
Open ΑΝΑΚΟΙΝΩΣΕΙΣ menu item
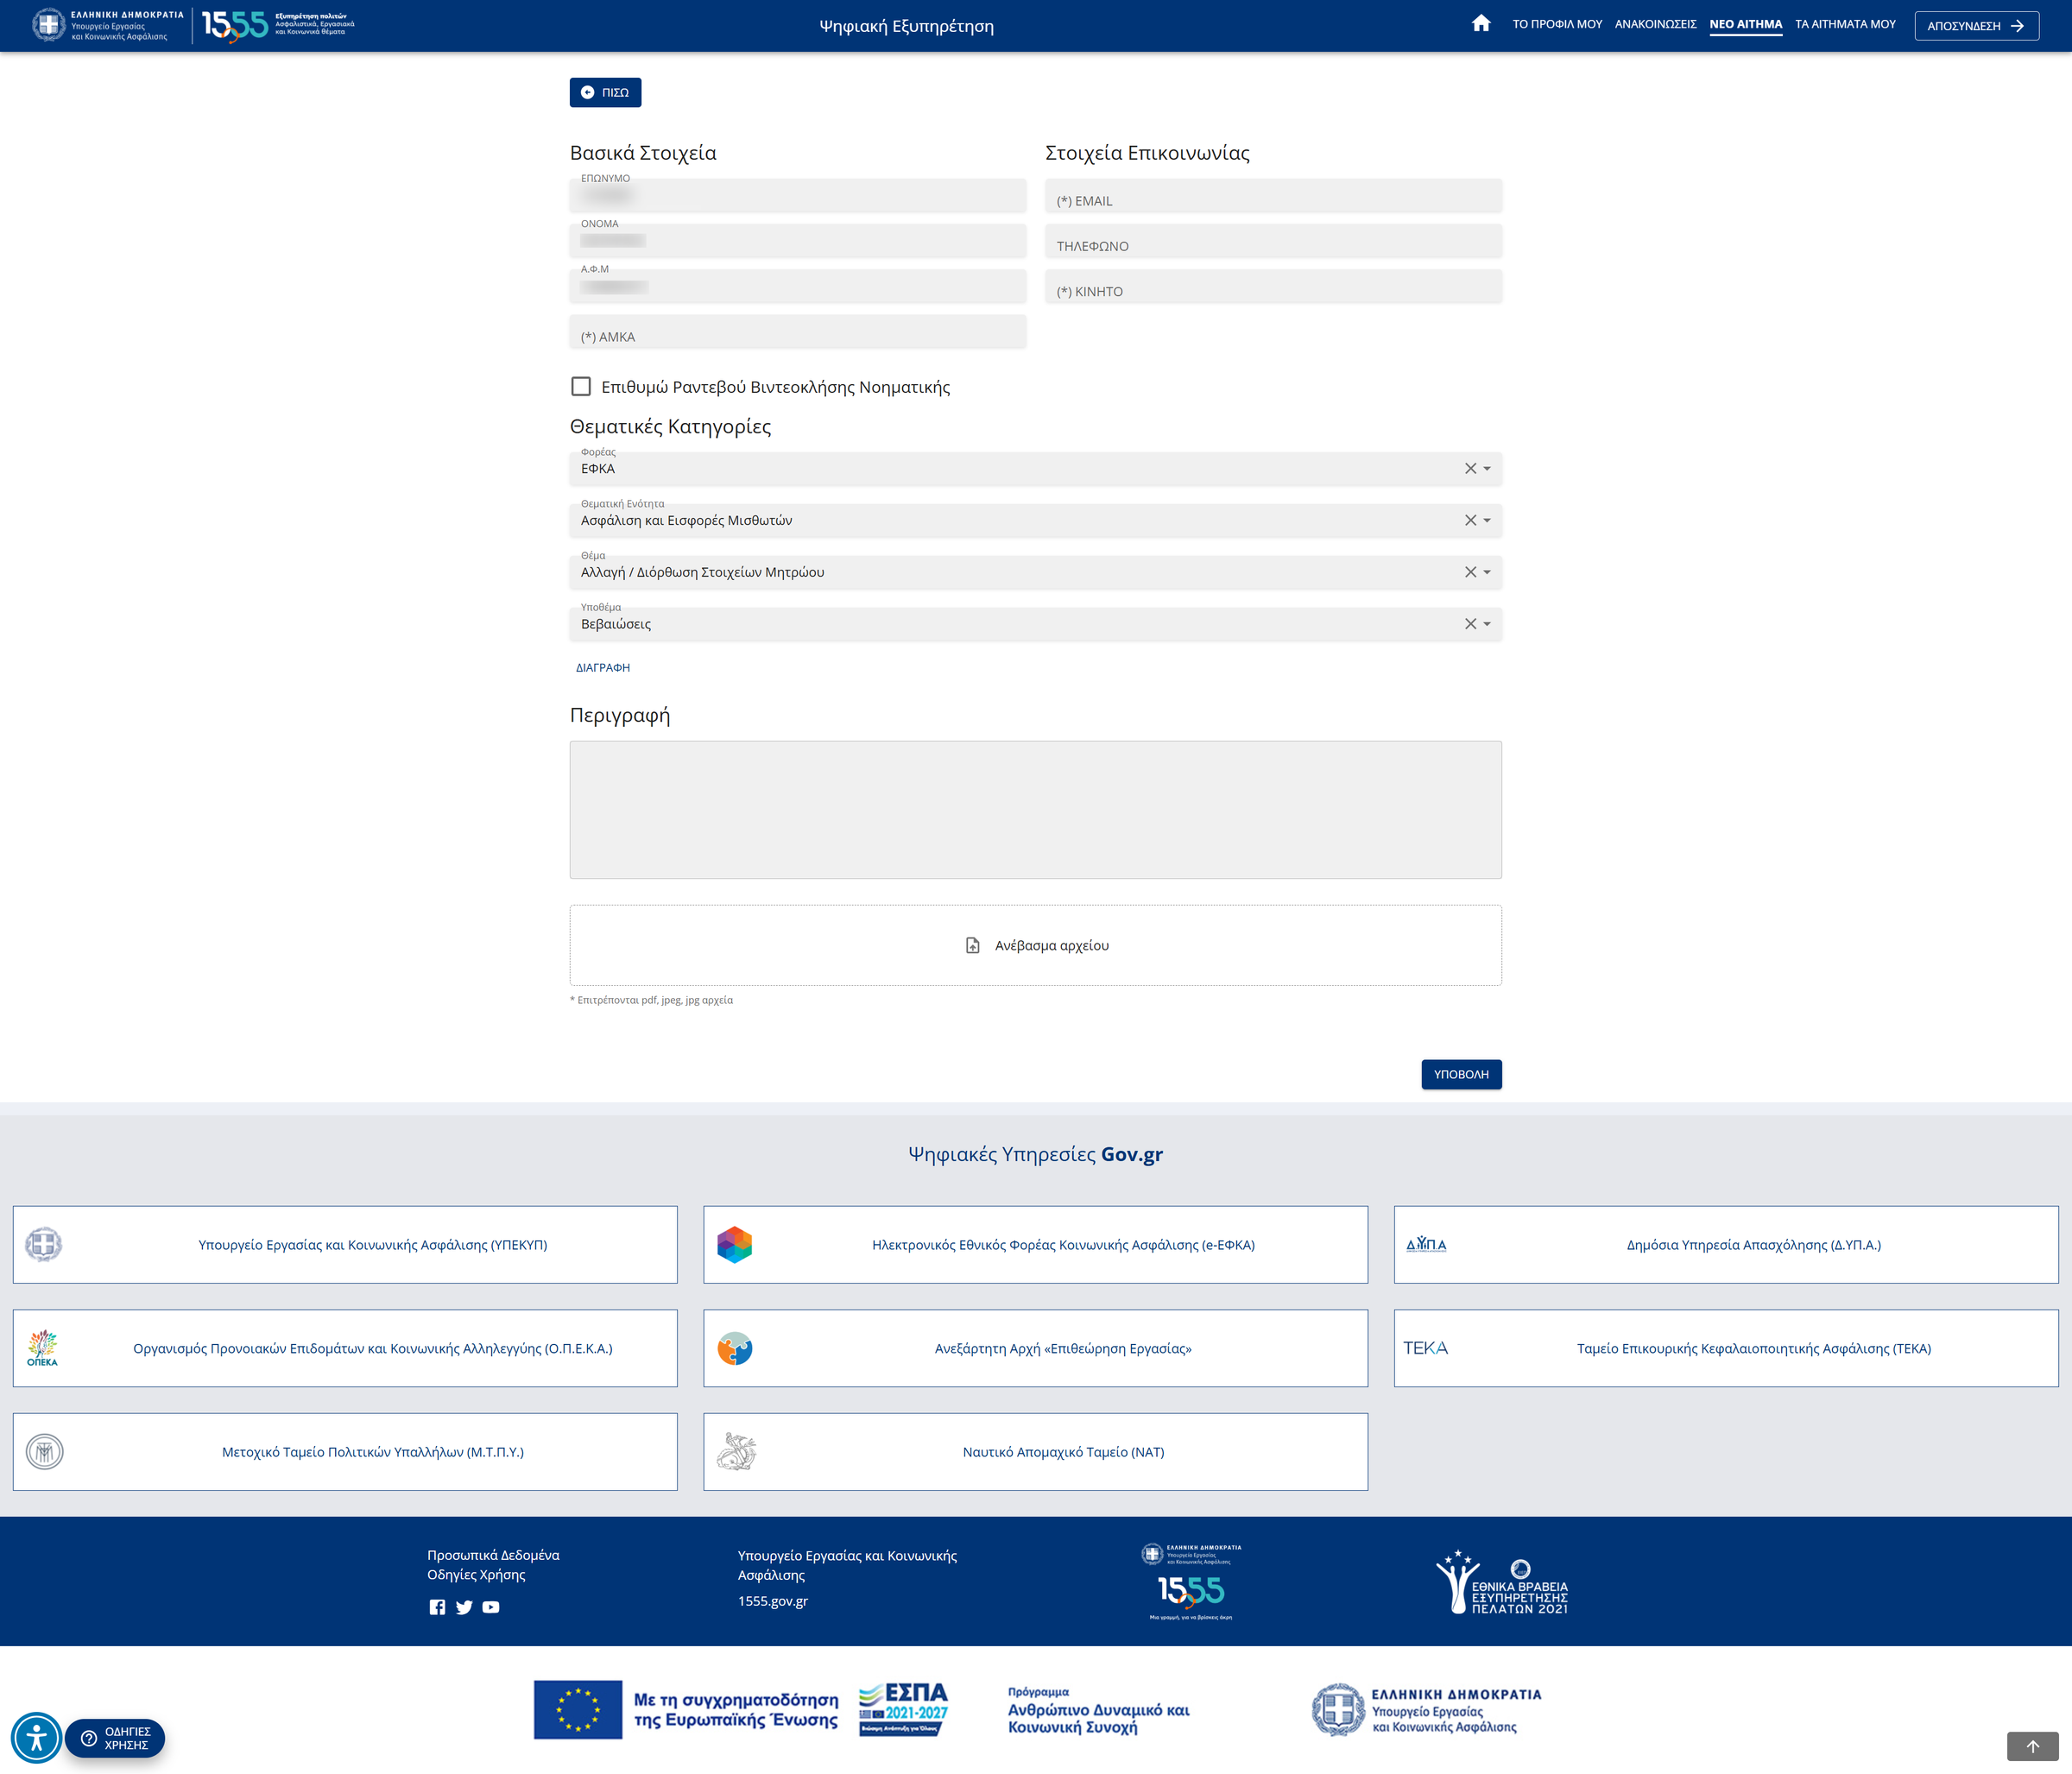1655,24
